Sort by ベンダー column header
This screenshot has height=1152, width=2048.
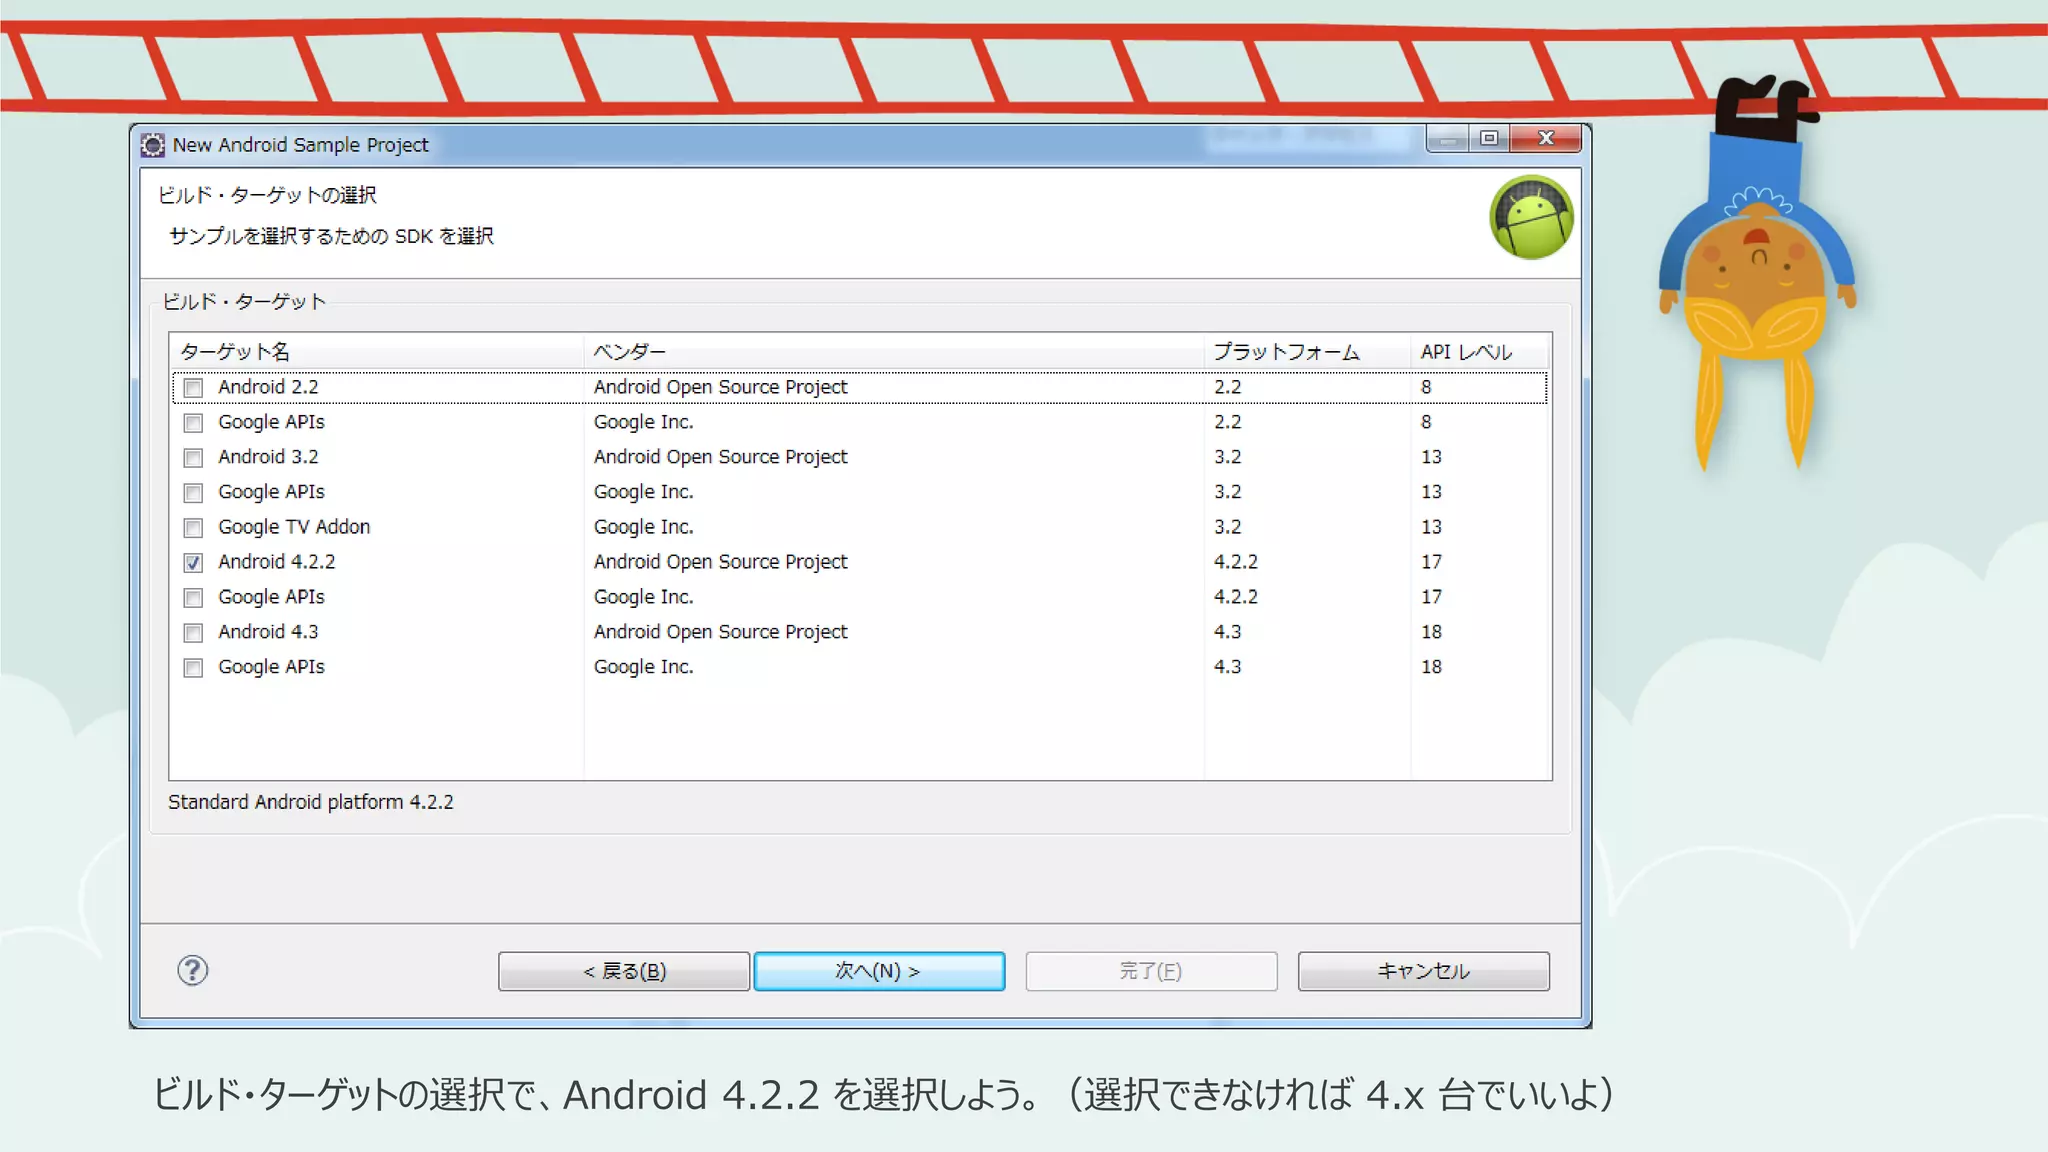point(894,352)
